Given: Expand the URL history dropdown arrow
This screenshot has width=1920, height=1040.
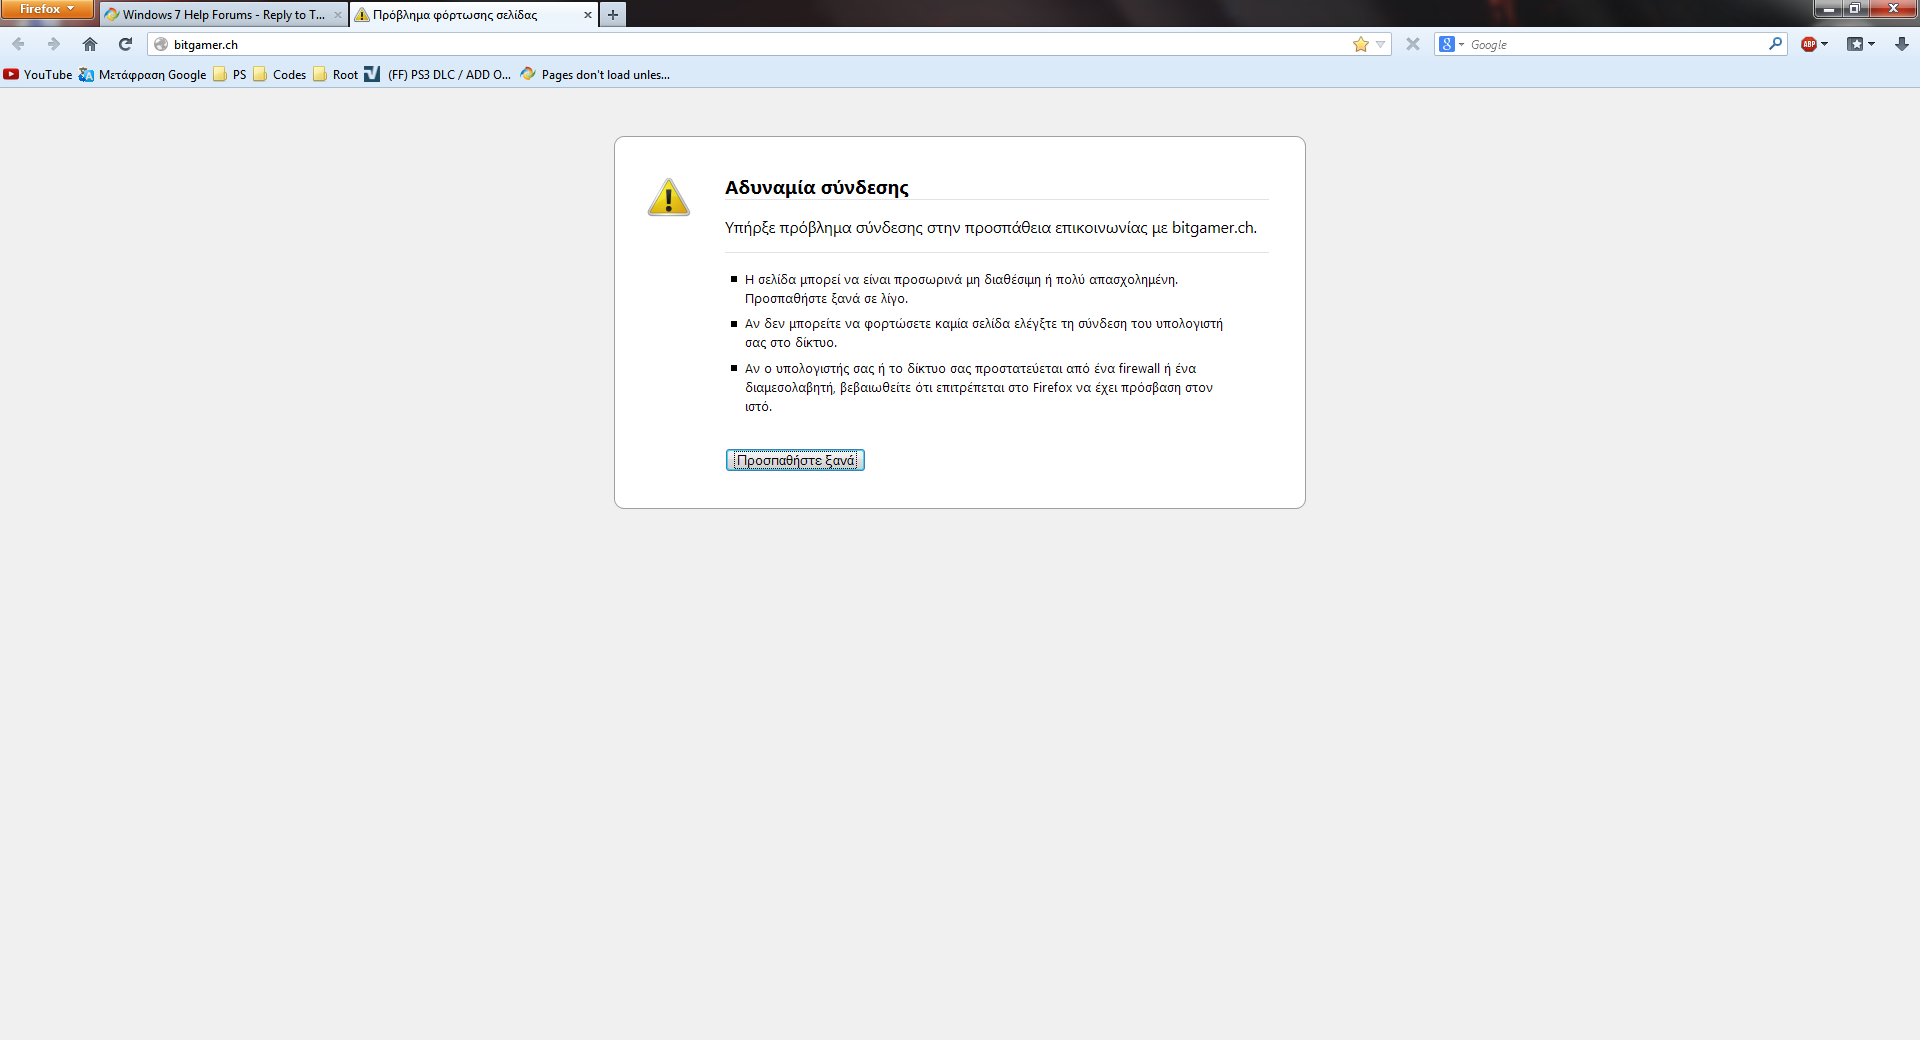Looking at the screenshot, I should [1380, 44].
